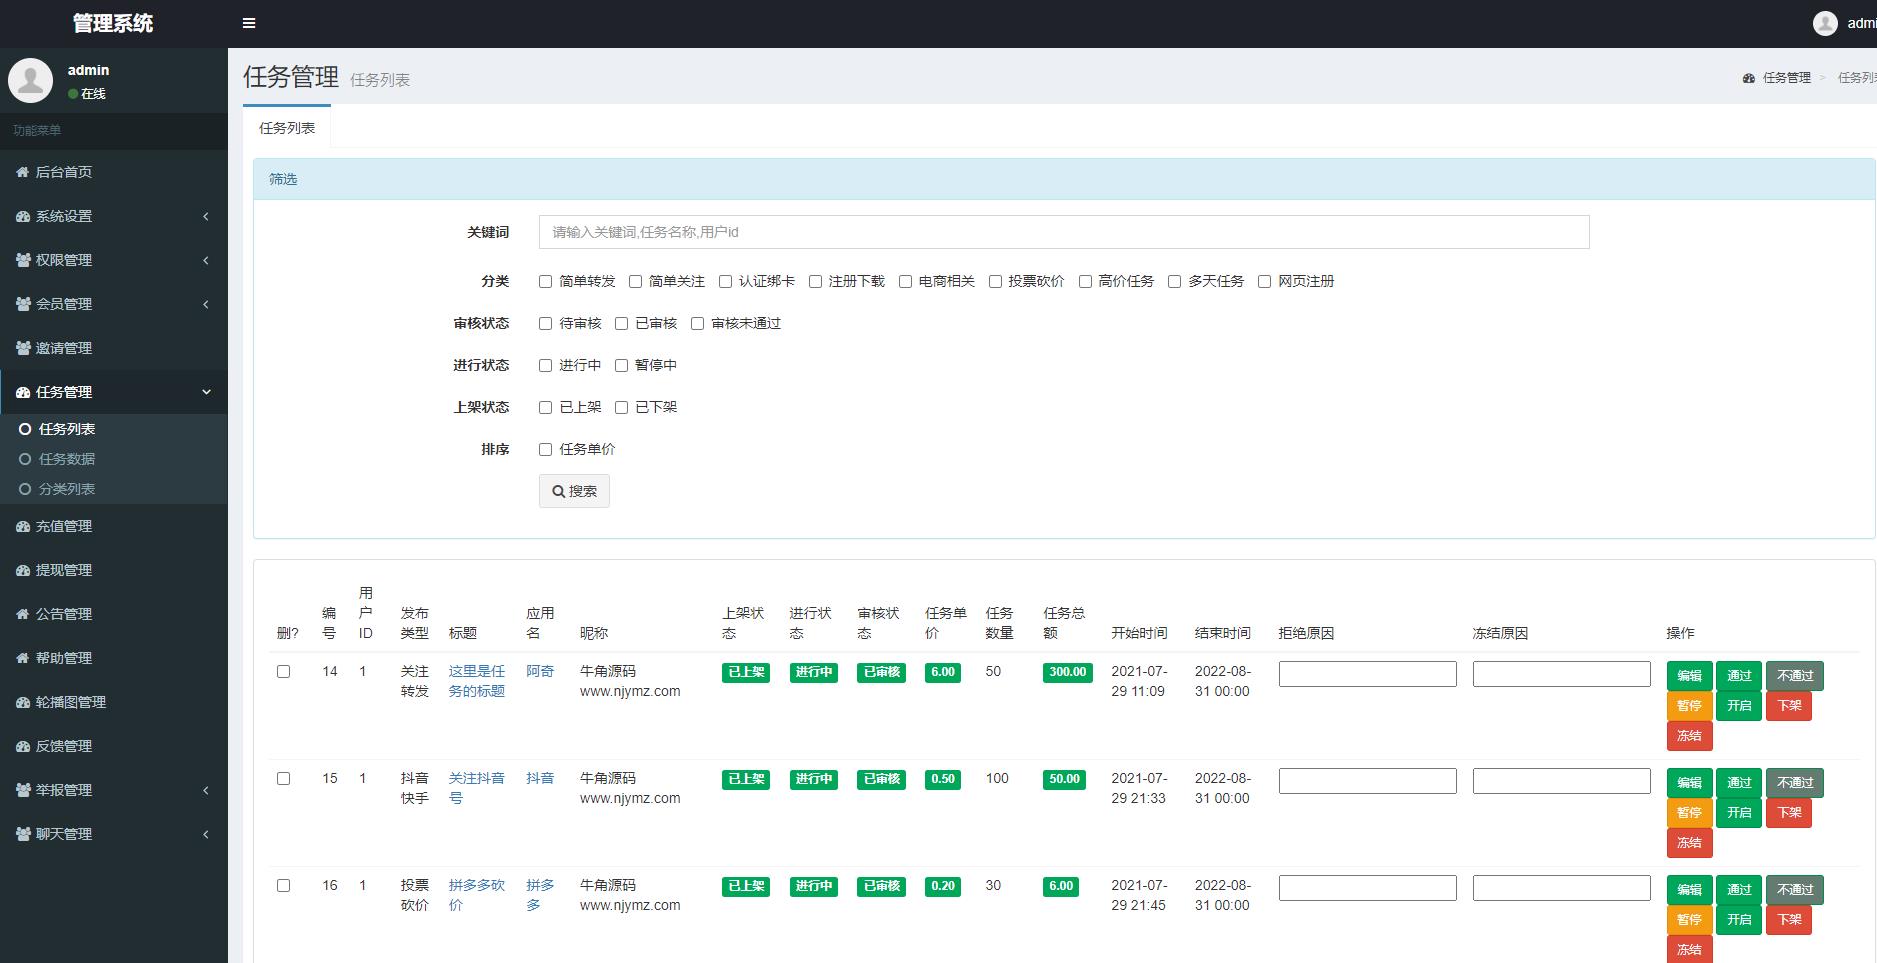Image resolution: width=1877 pixels, height=963 pixels.
Task: Click the 邀请管理 users icon
Action: (23, 348)
